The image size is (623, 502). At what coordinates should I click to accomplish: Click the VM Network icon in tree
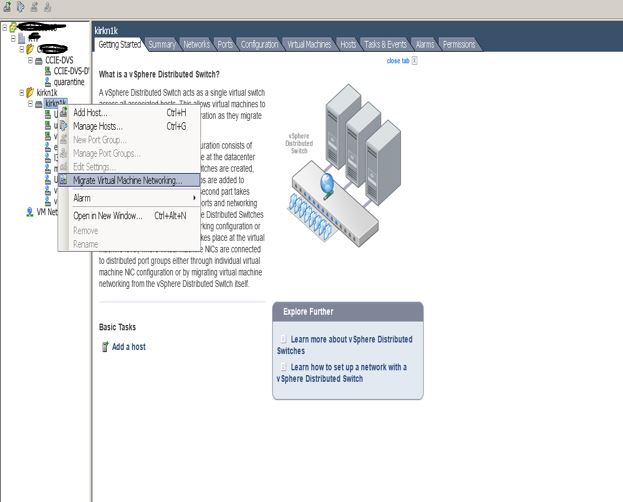pyautogui.click(x=30, y=212)
